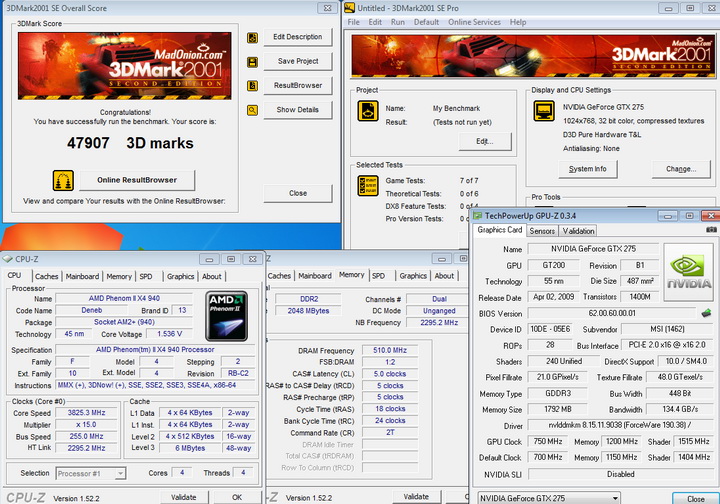Click the ResultBrowser icon
The height and width of the screenshot is (504, 720).
(252, 86)
